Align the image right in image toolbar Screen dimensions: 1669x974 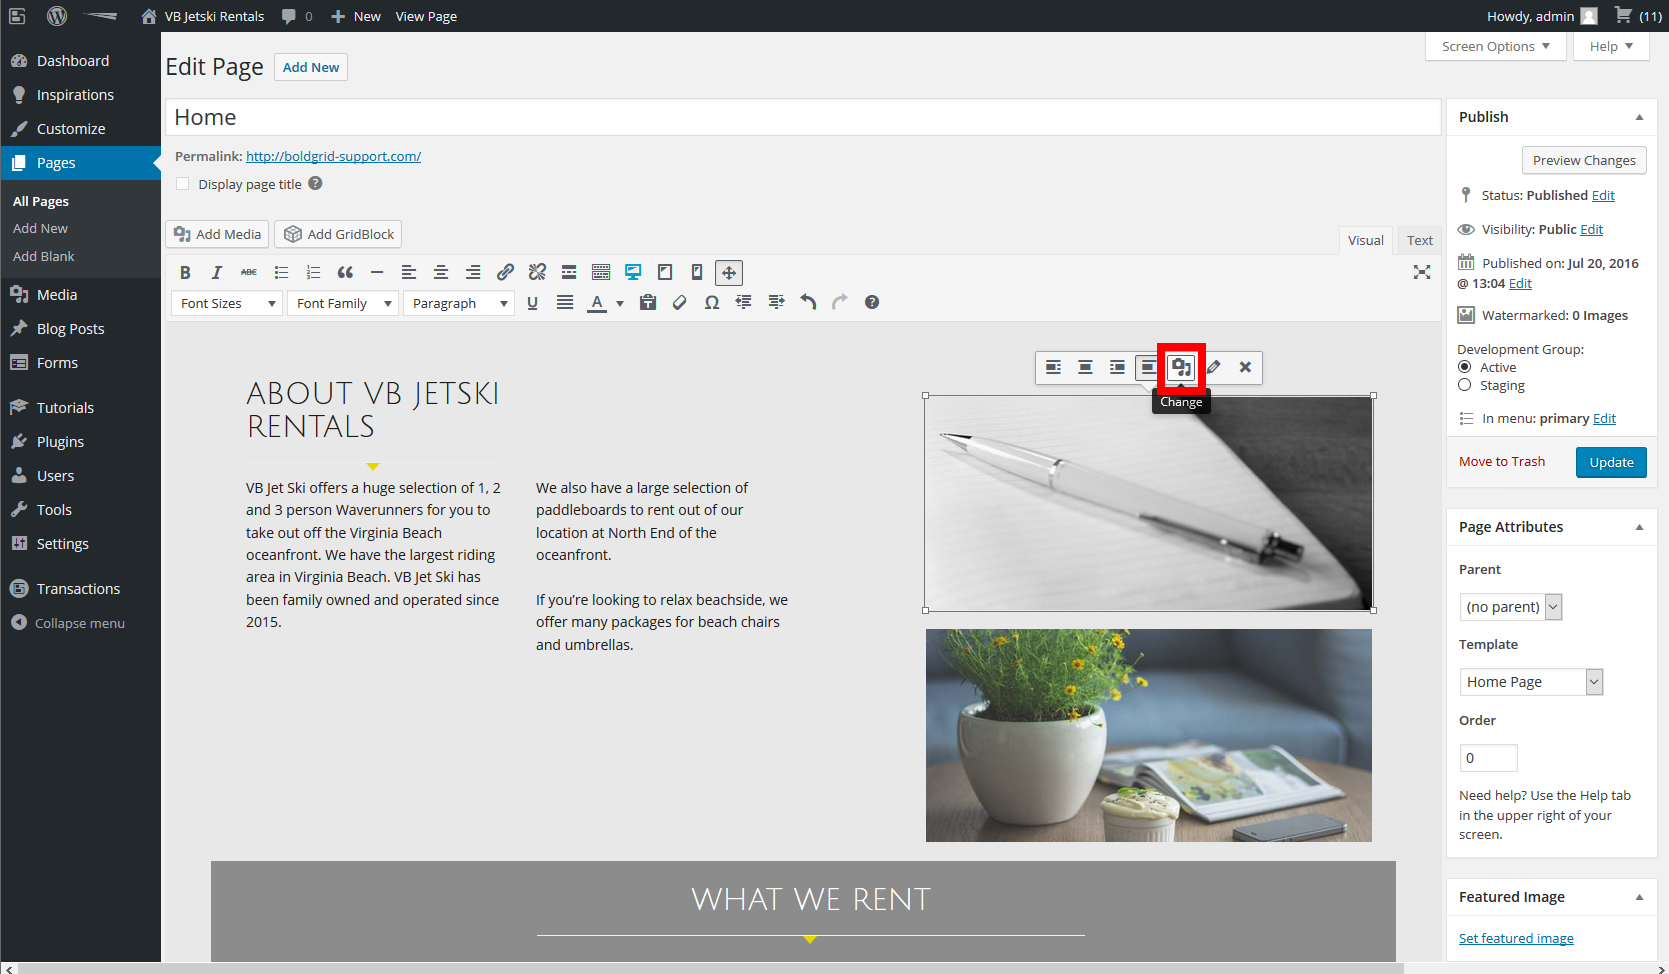(x=1117, y=367)
